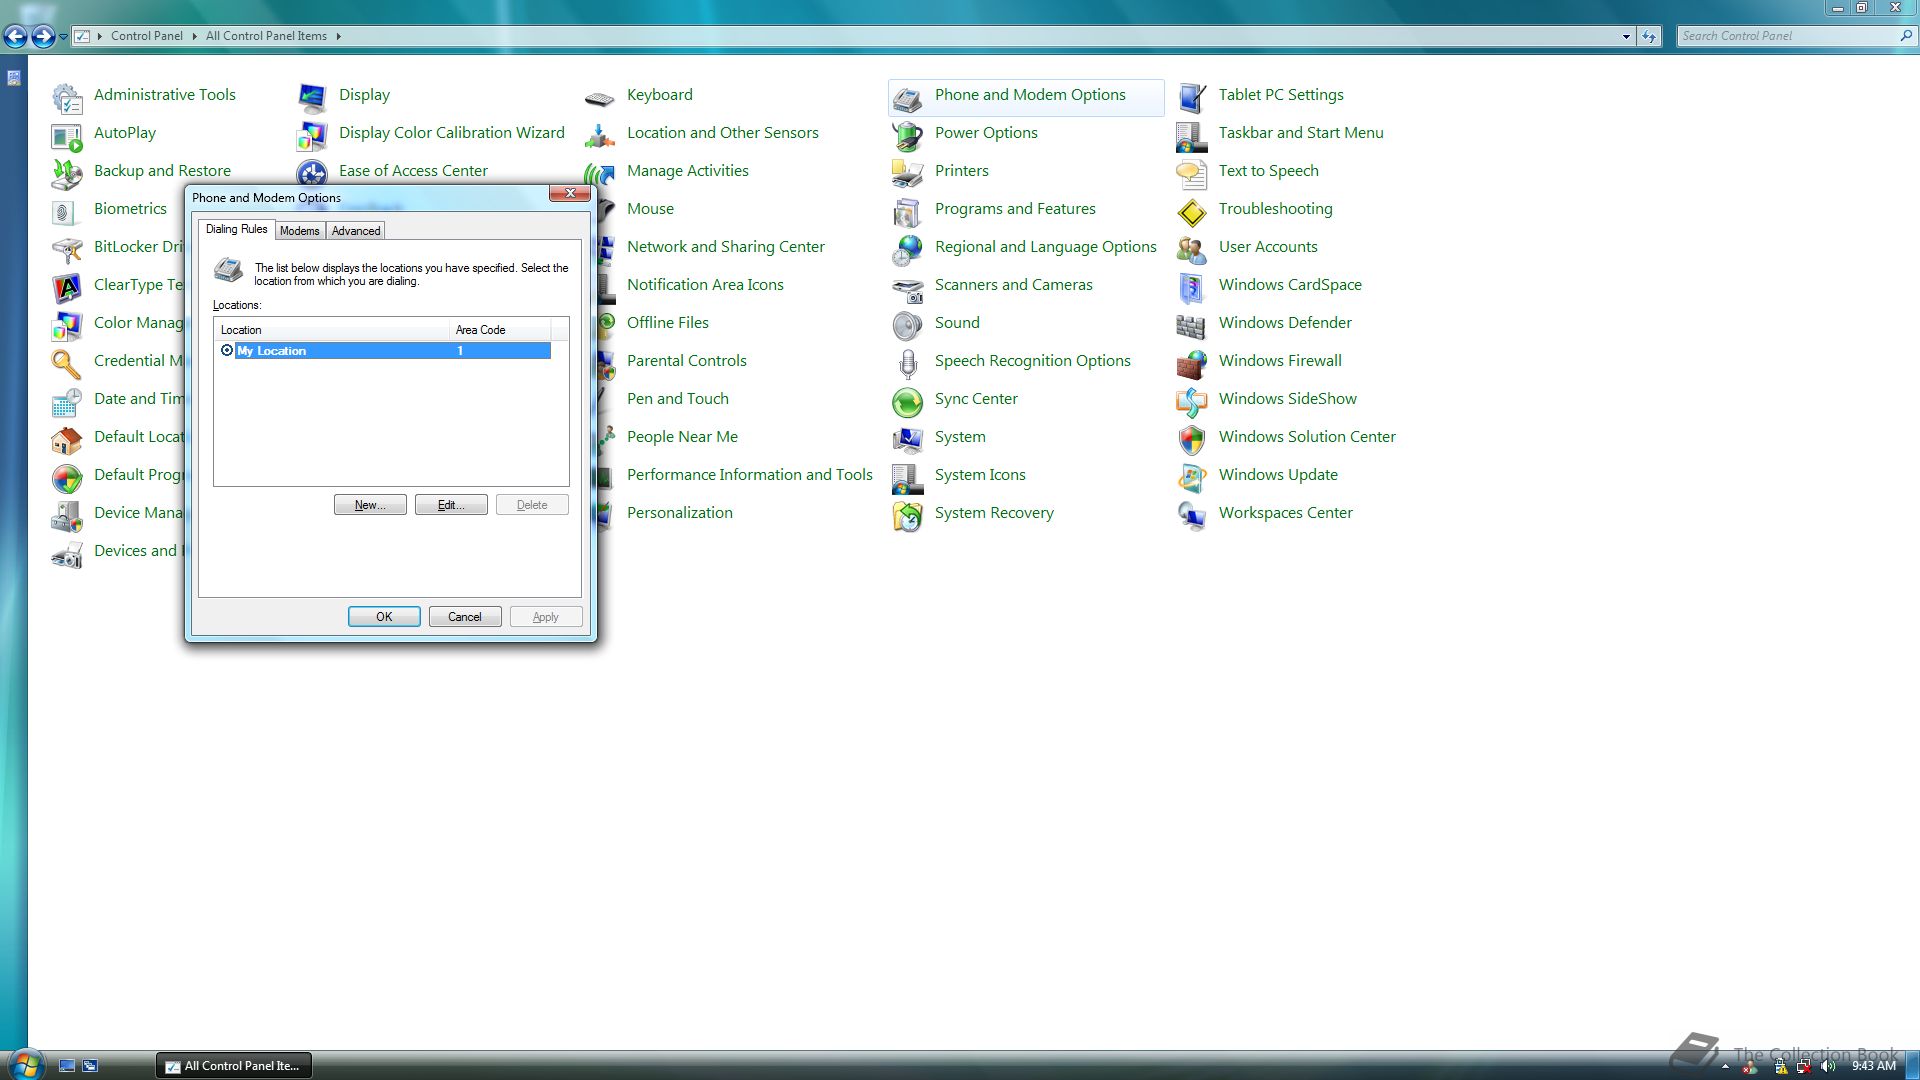Click the Back navigation button
This screenshot has width=1920, height=1080.
[x=15, y=37]
